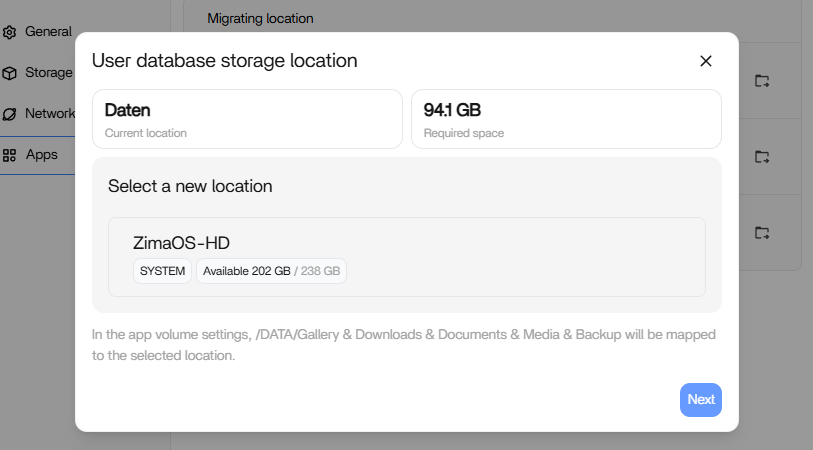Click the Apps grid icon in sidebar
The image size is (813, 450).
pos(10,155)
